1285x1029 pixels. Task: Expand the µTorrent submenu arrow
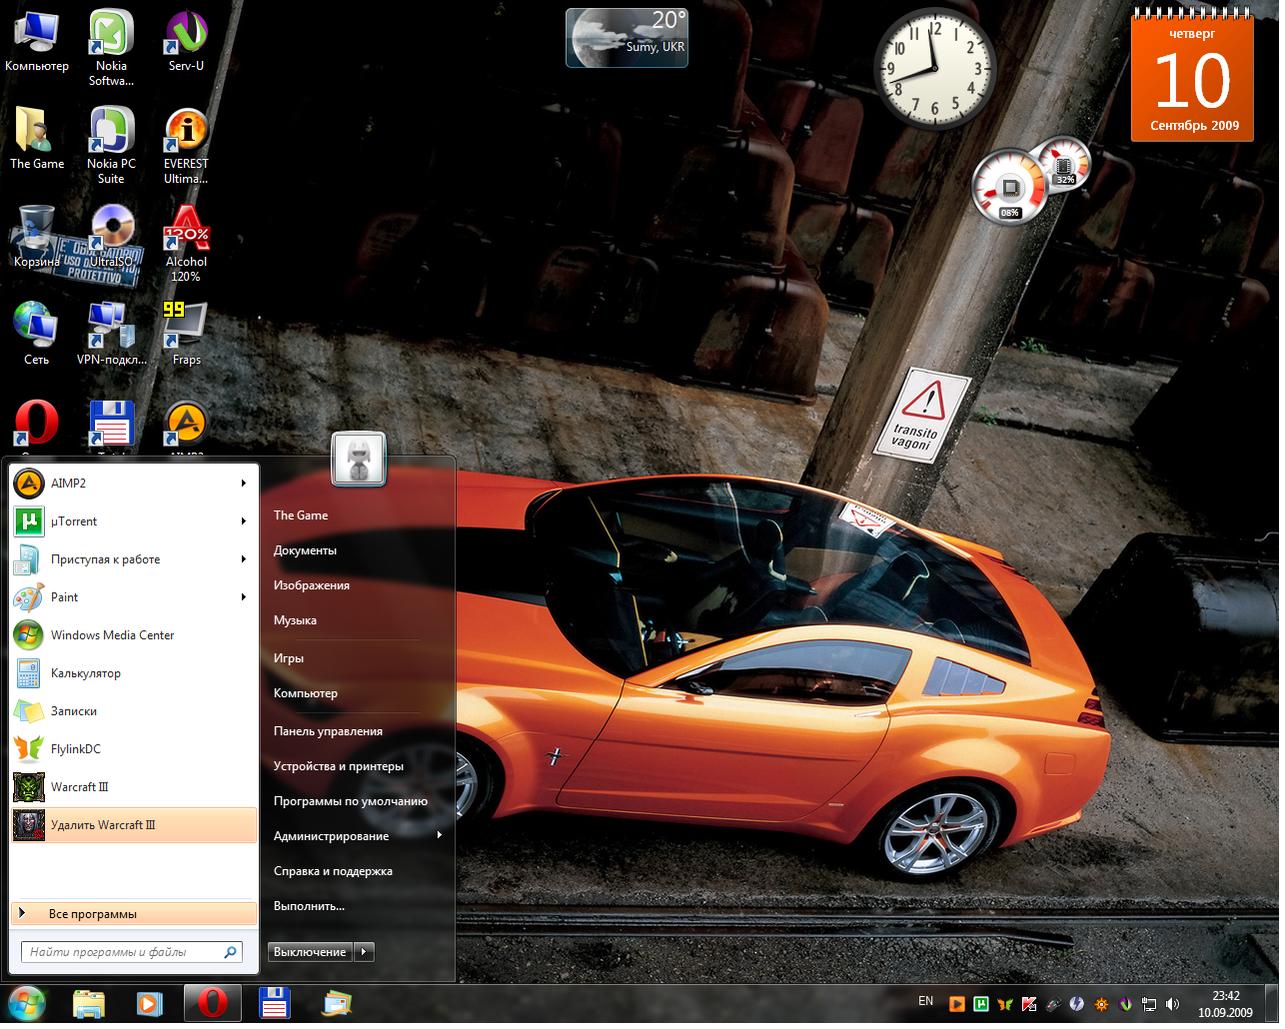click(x=243, y=522)
